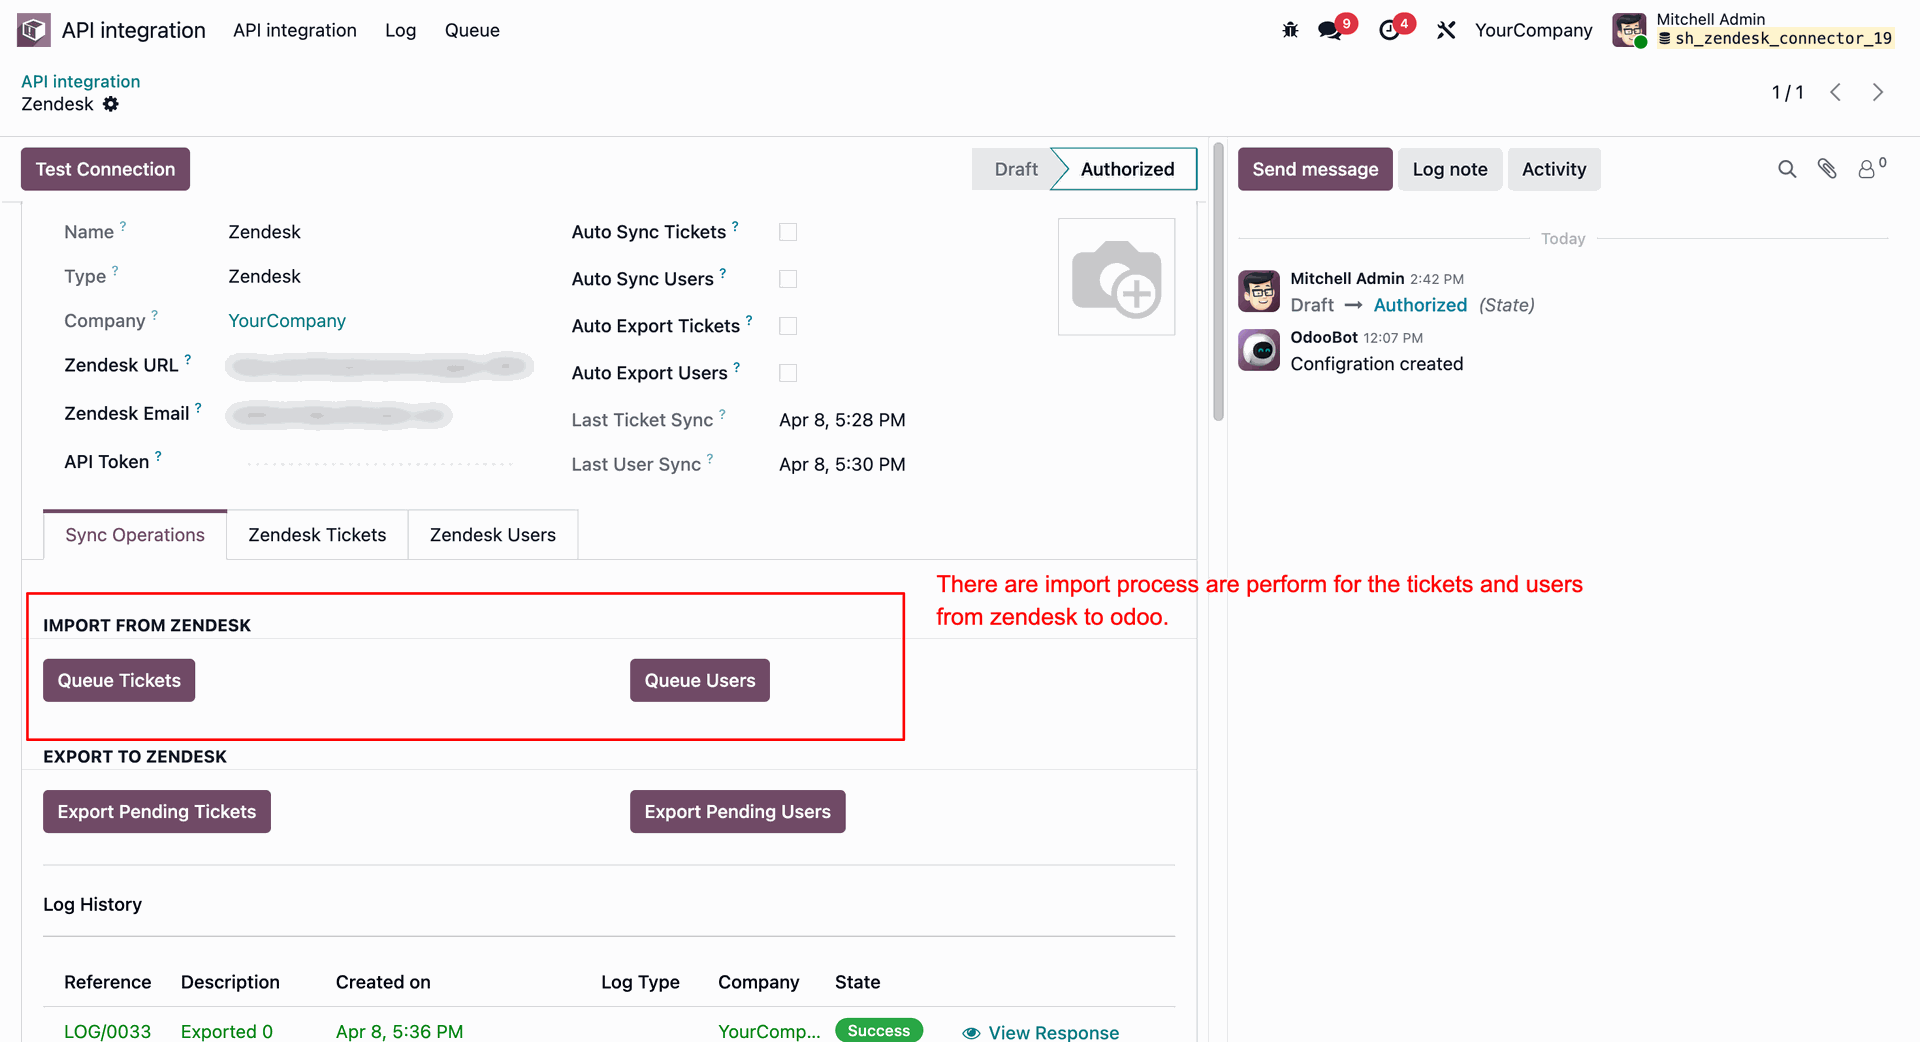1920x1042 pixels.
Task: Switch to the Zendesk Tickets tab
Action: pyautogui.click(x=317, y=535)
